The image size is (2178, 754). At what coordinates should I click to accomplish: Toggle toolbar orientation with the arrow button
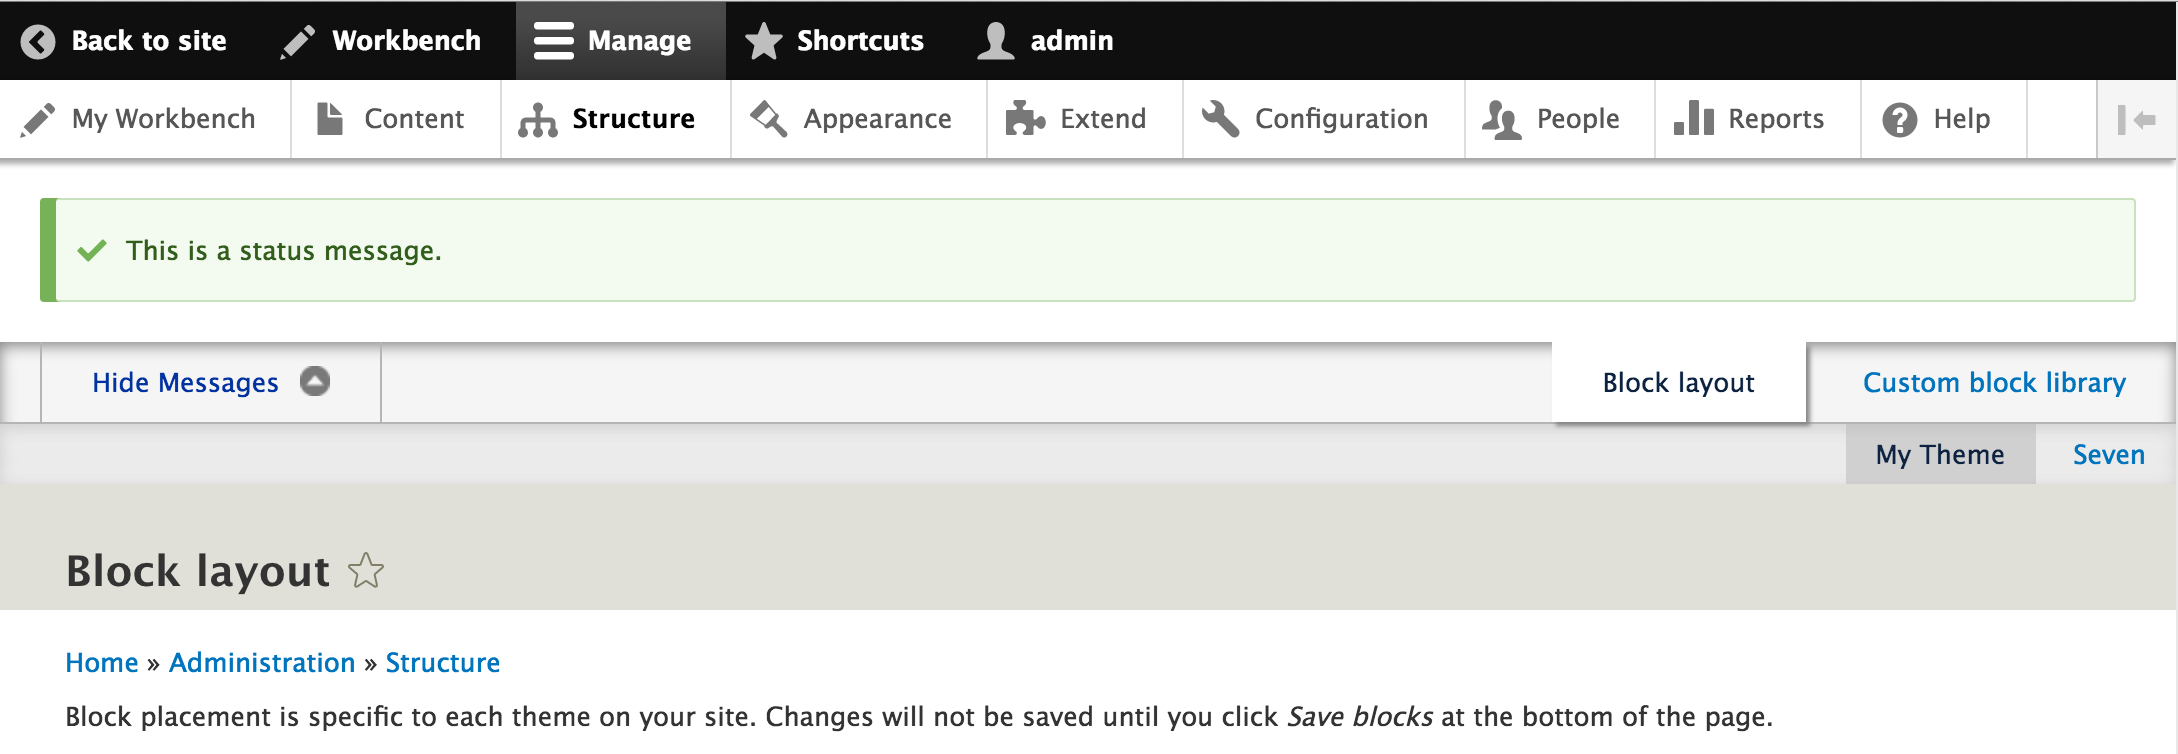(x=2136, y=120)
